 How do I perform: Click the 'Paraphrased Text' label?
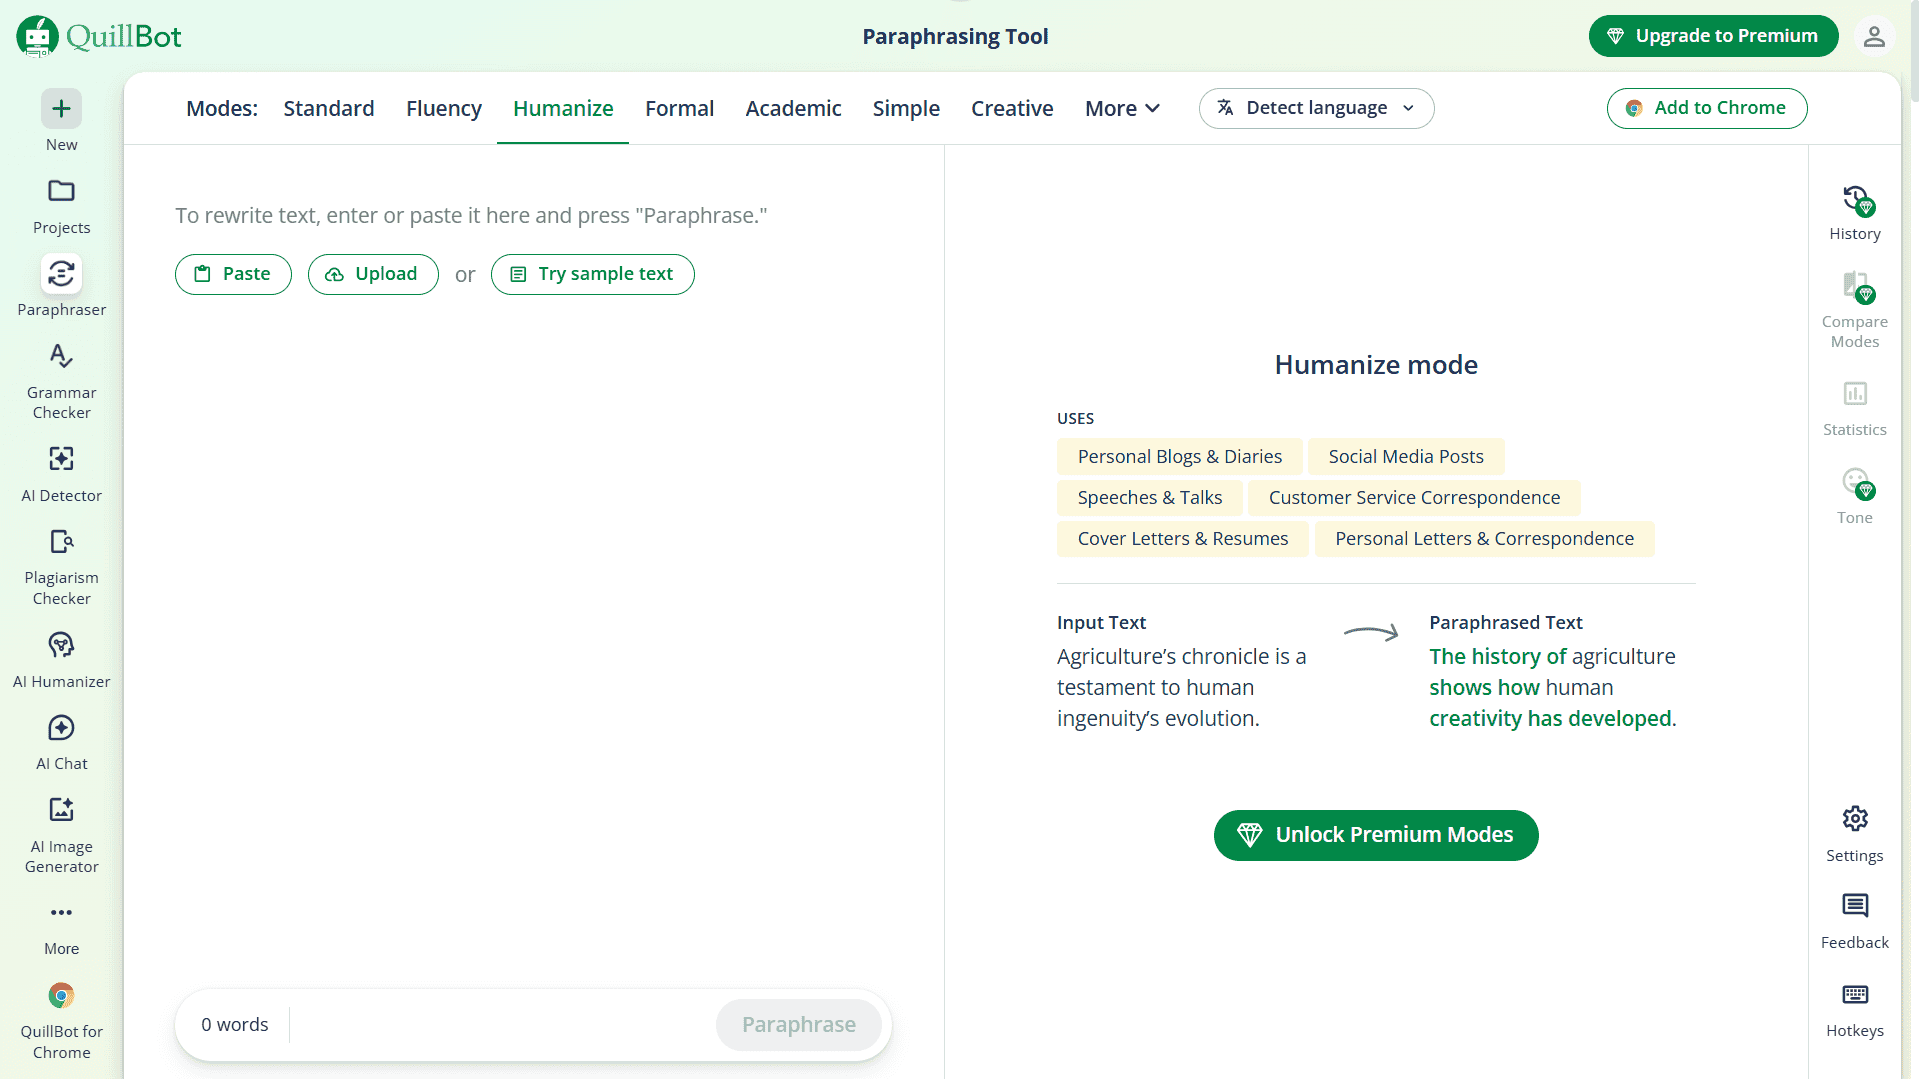tap(1505, 623)
